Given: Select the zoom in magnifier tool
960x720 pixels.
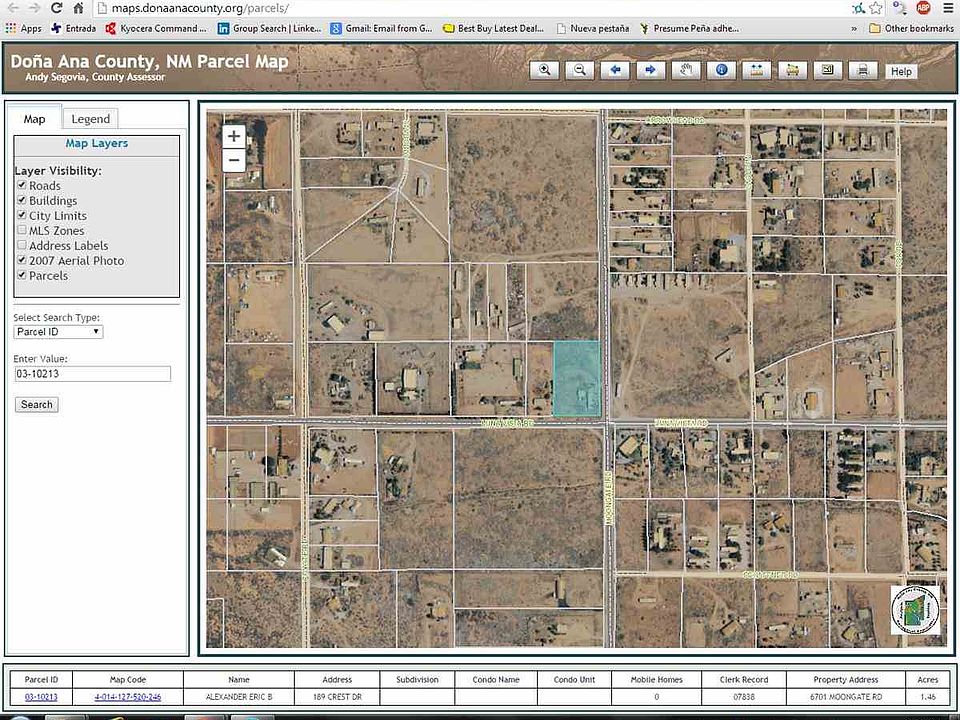Looking at the screenshot, I should tap(545, 70).
